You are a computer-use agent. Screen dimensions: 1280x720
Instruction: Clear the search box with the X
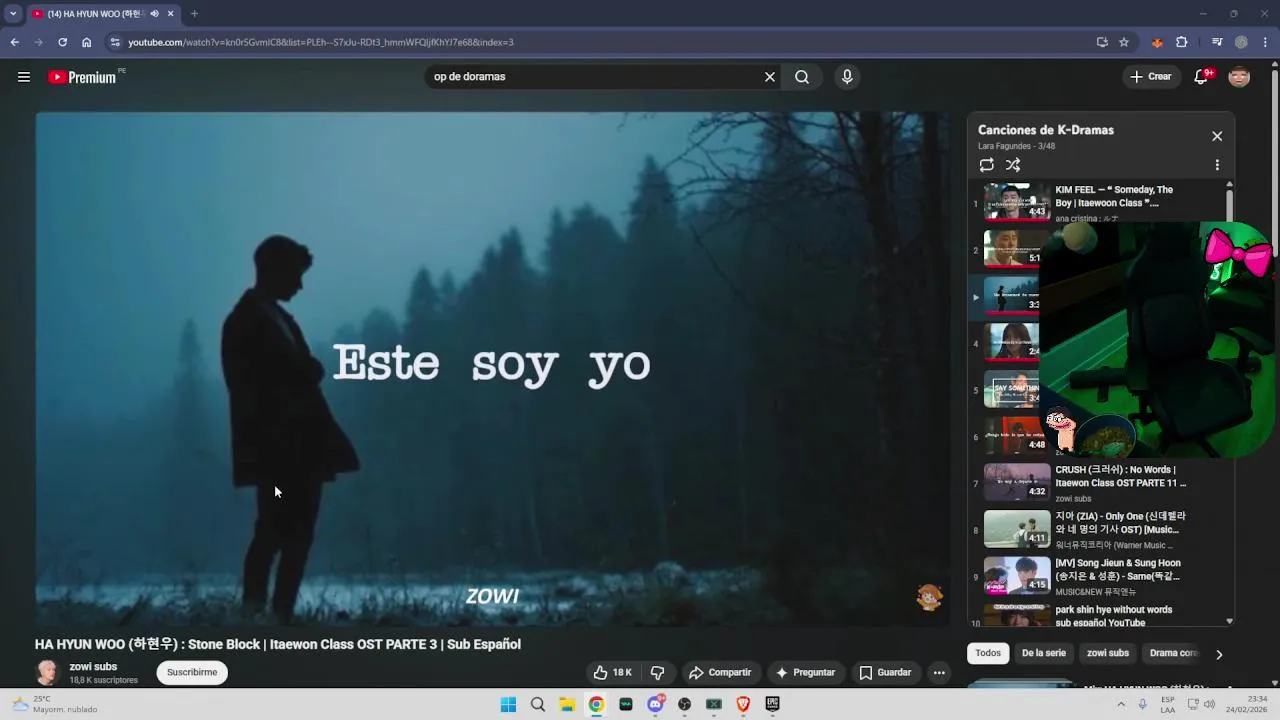tap(770, 77)
